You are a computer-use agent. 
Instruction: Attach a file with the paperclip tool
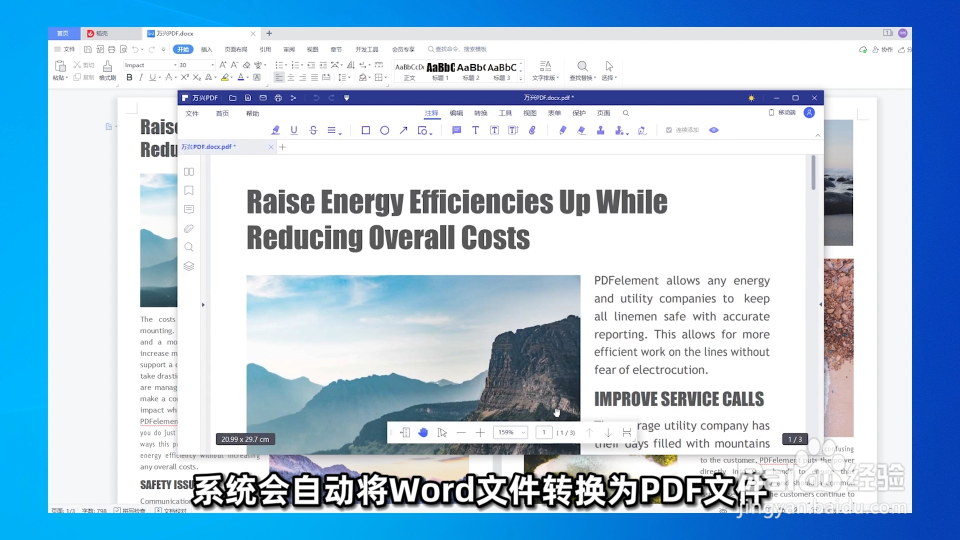532,130
